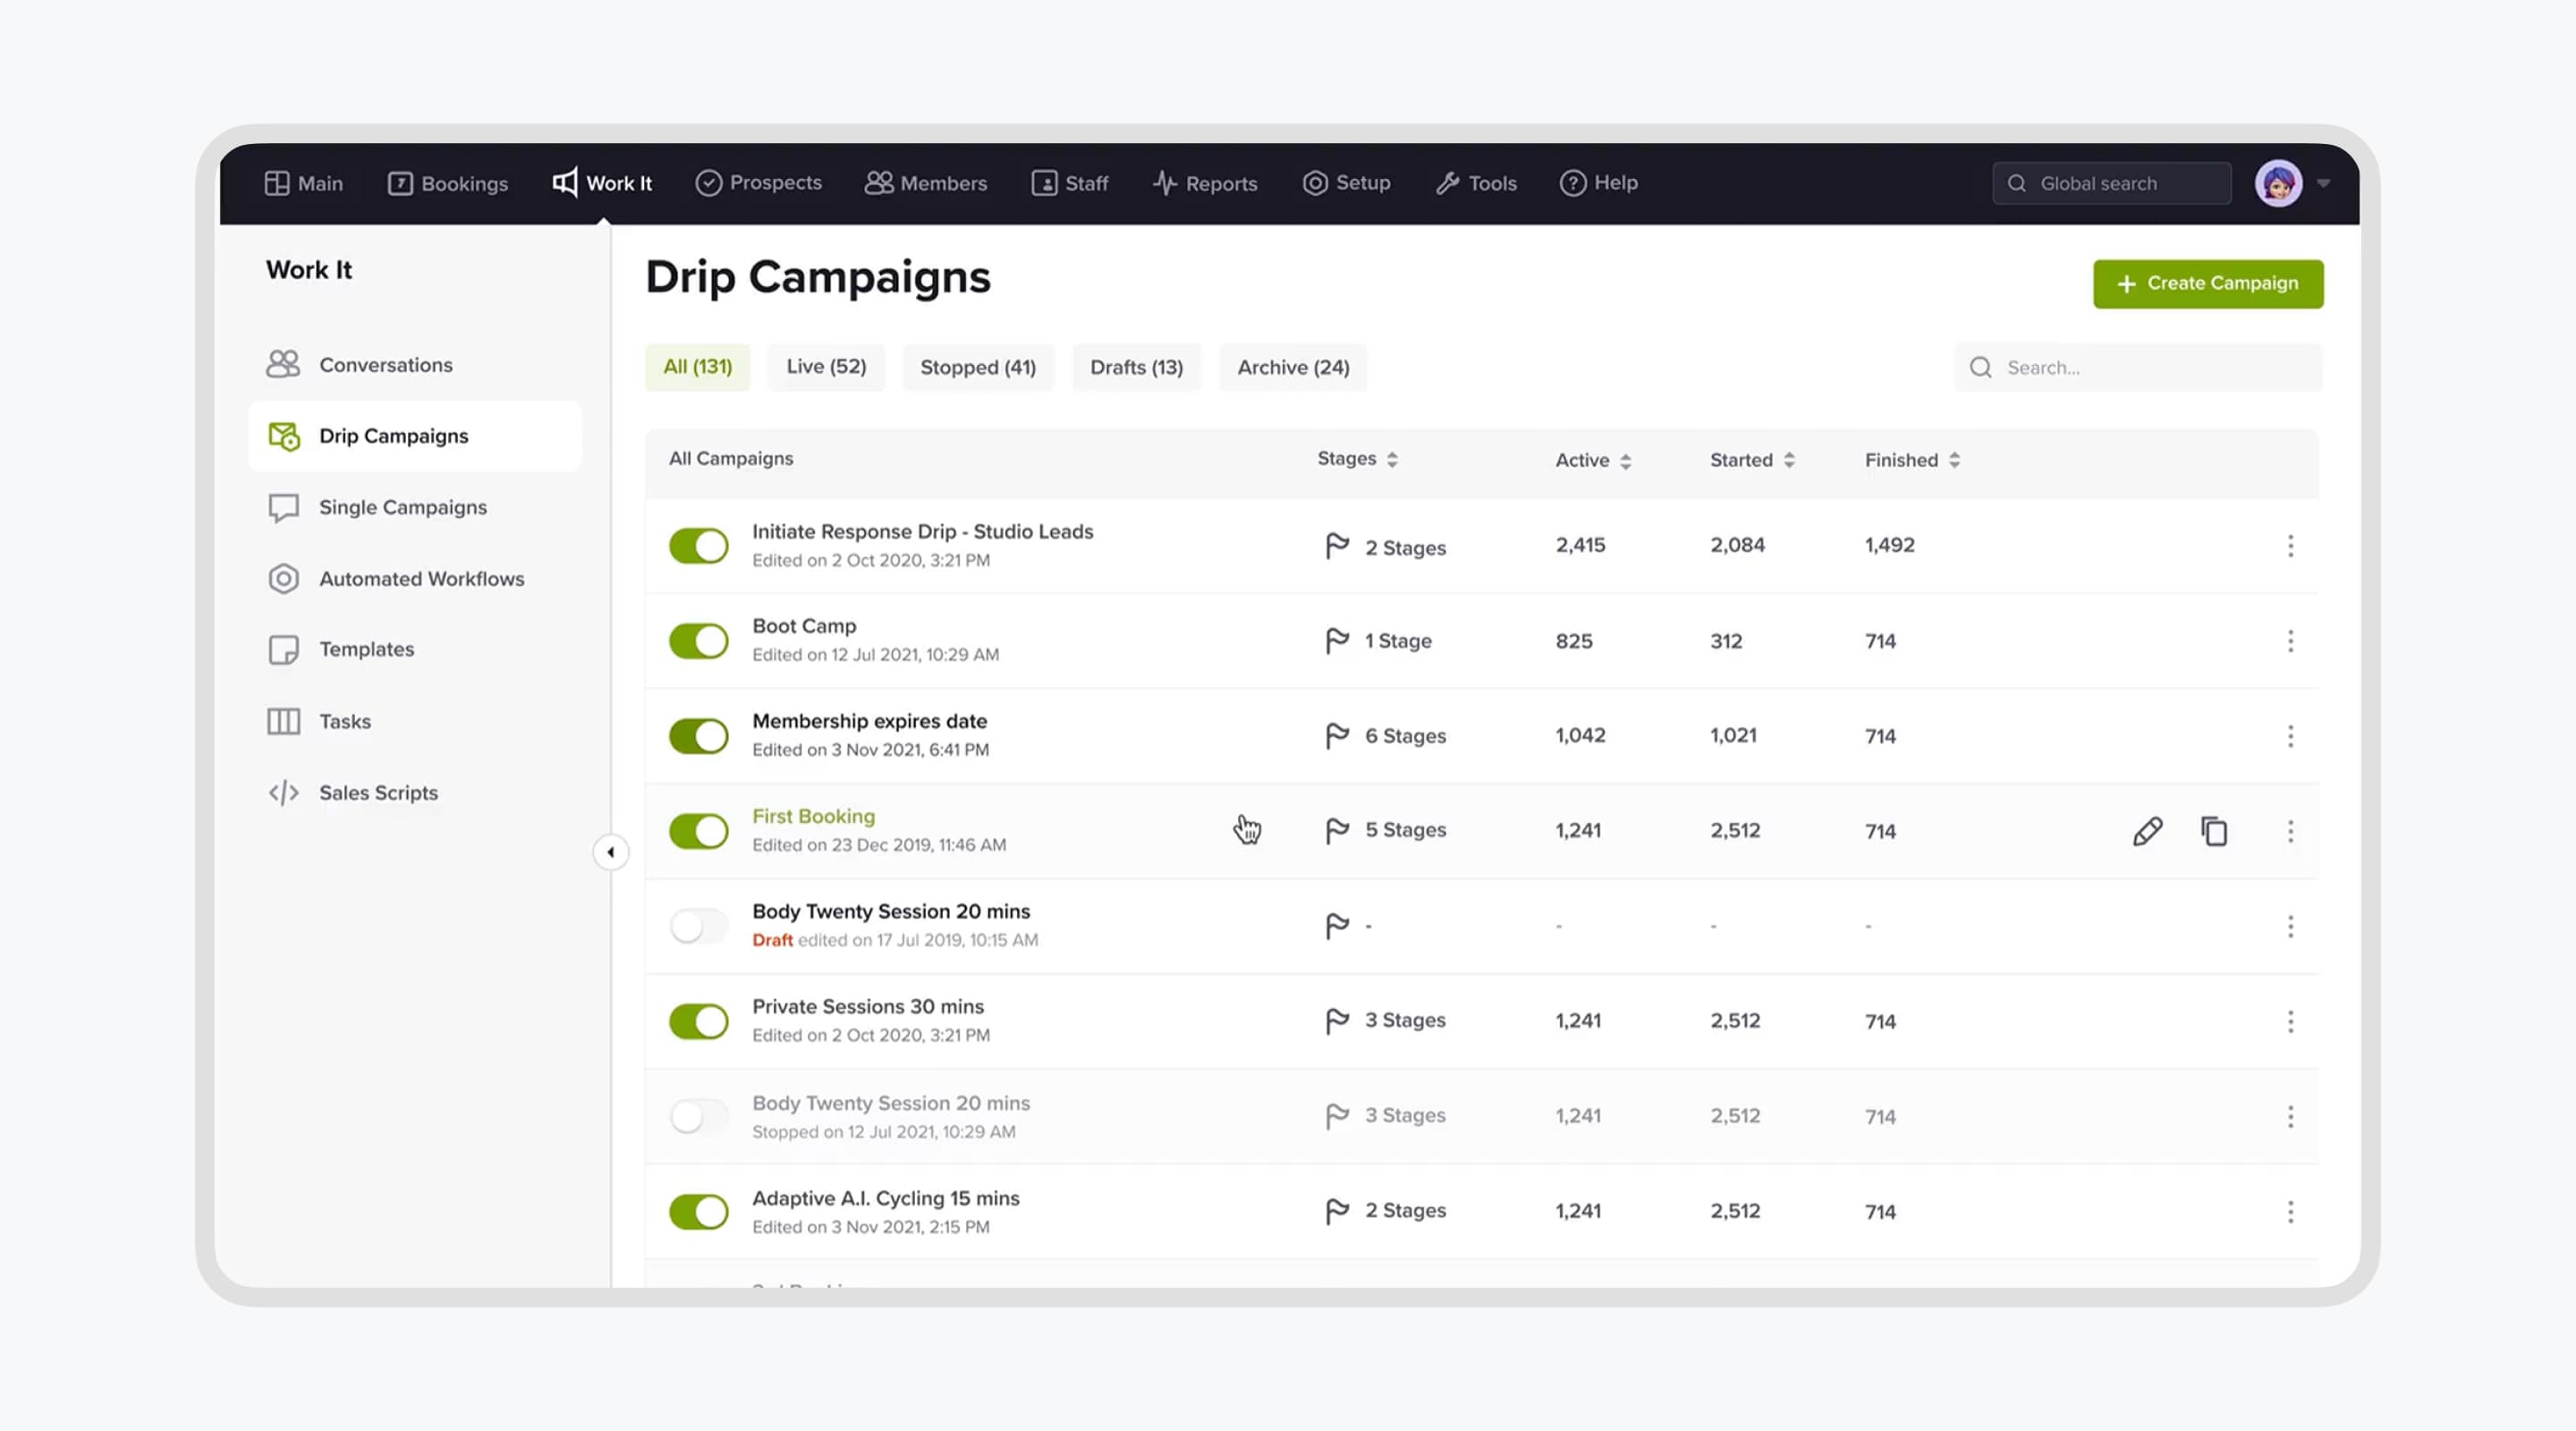Toggle Membership expires date campaign
This screenshot has width=2576, height=1431.
pos(699,736)
